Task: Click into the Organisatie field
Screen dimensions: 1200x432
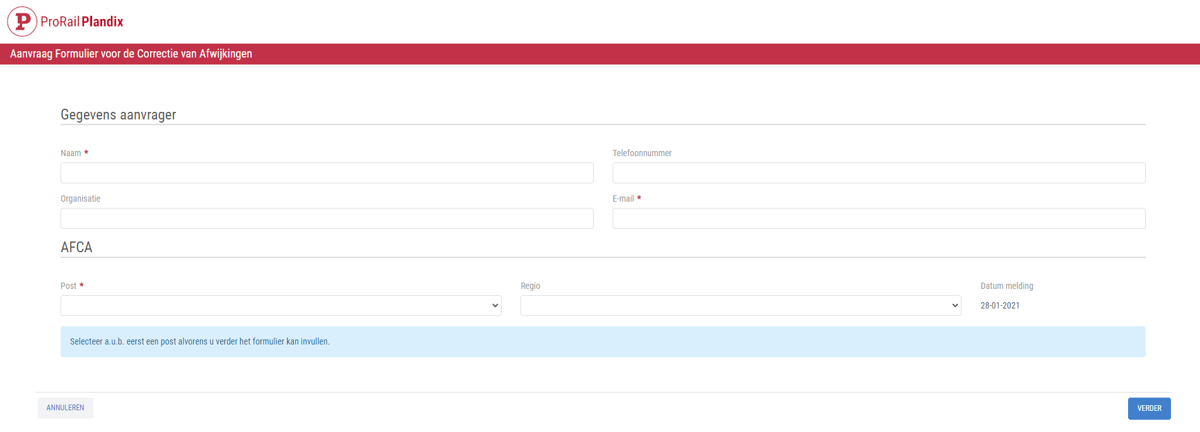Action: (x=327, y=218)
